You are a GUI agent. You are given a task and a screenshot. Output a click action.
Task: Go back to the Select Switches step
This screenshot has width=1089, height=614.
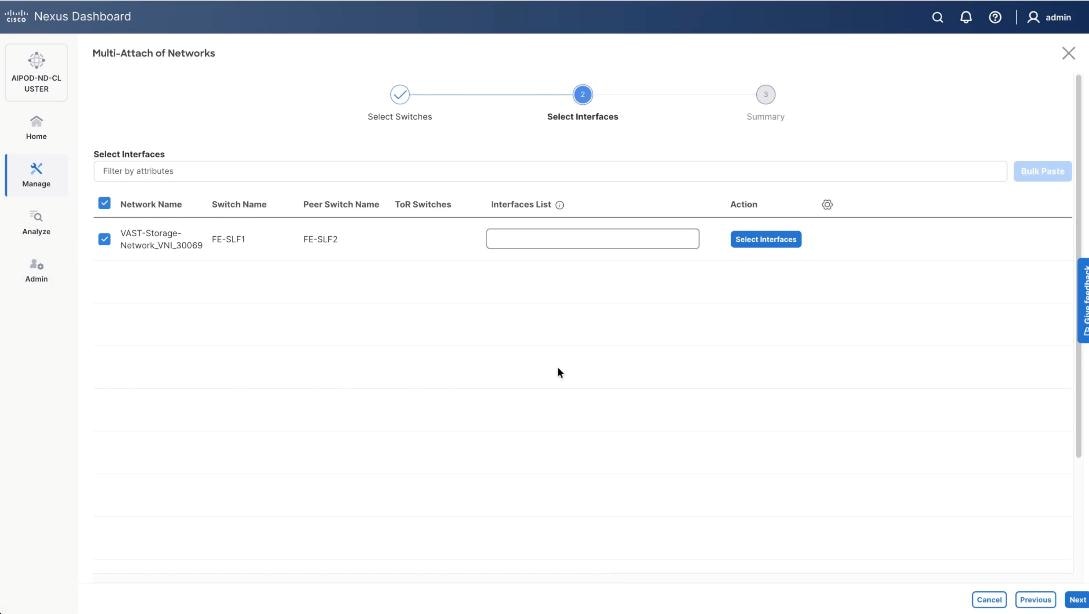400,94
